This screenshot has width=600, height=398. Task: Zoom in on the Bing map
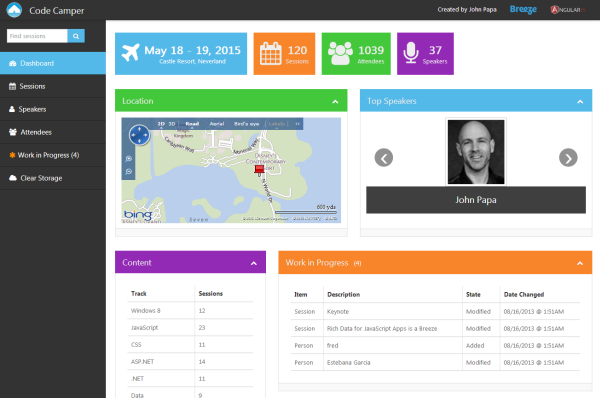129,158
